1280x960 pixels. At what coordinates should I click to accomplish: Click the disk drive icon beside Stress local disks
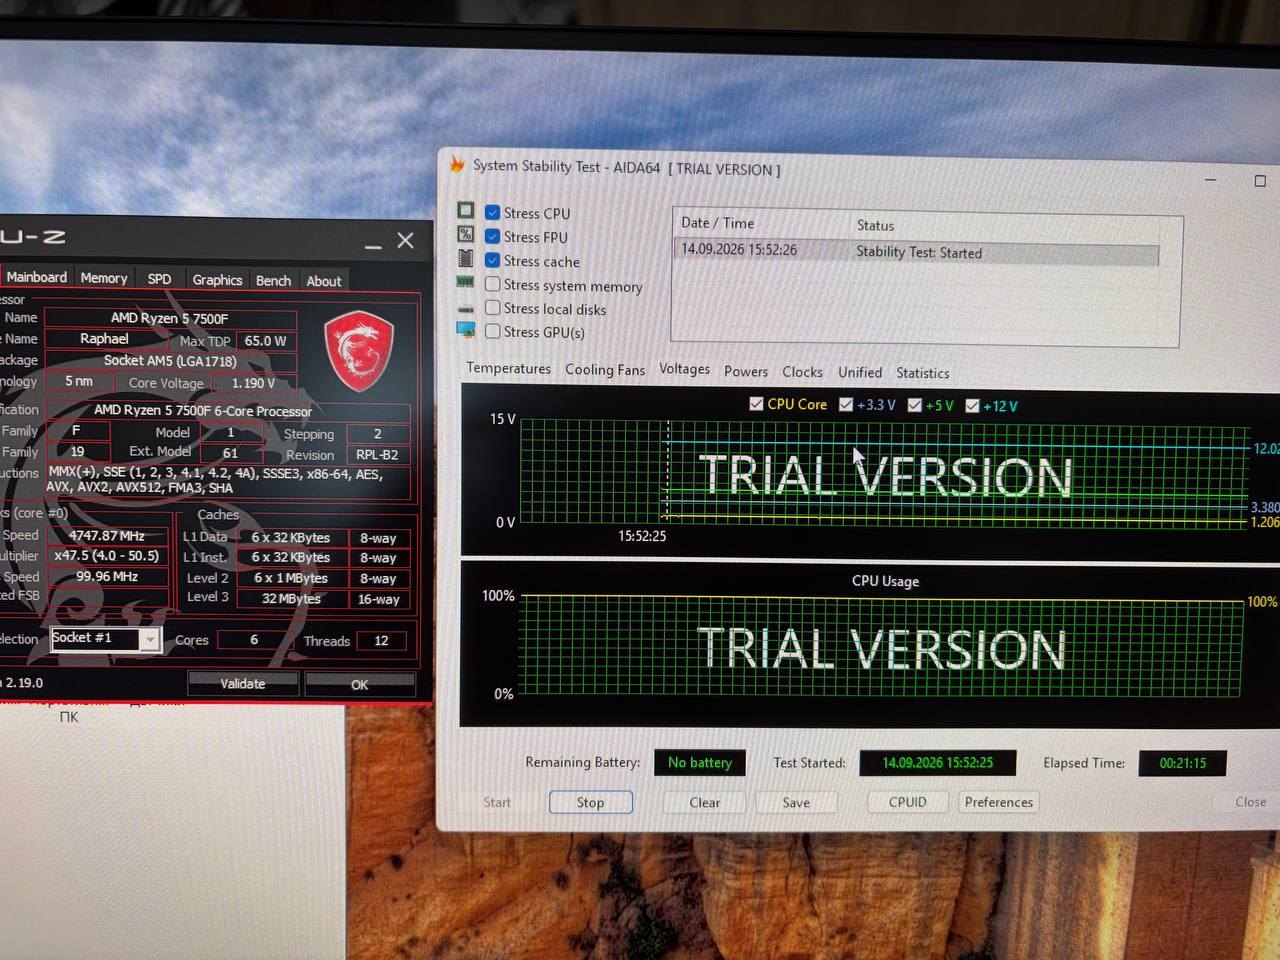pyautogui.click(x=465, y=309)
